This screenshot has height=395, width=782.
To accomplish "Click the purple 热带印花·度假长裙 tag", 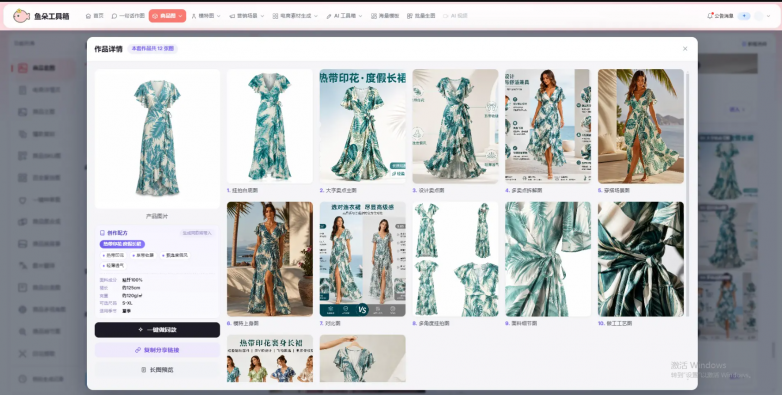I will point(122,244).
